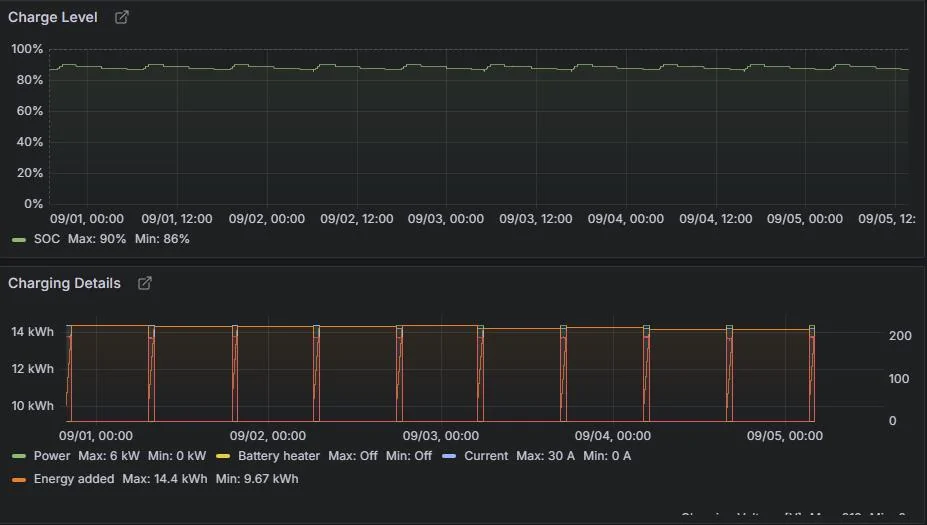Open Charging Details panel external link icon
The width and height of the screenshot is (927, 525).
pyautogui.click(x=144, y=283)
